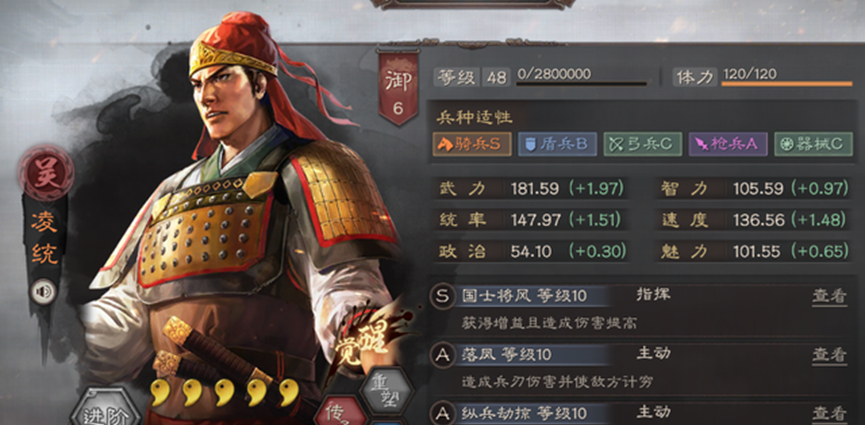Image resolution: width=865 pixels, height=425 pixels.
Task: View details of 国士将风 skill
Action: tap(829, 296)
